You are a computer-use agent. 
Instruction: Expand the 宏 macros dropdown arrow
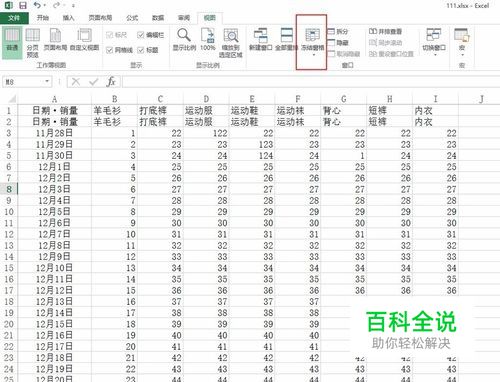463,55
